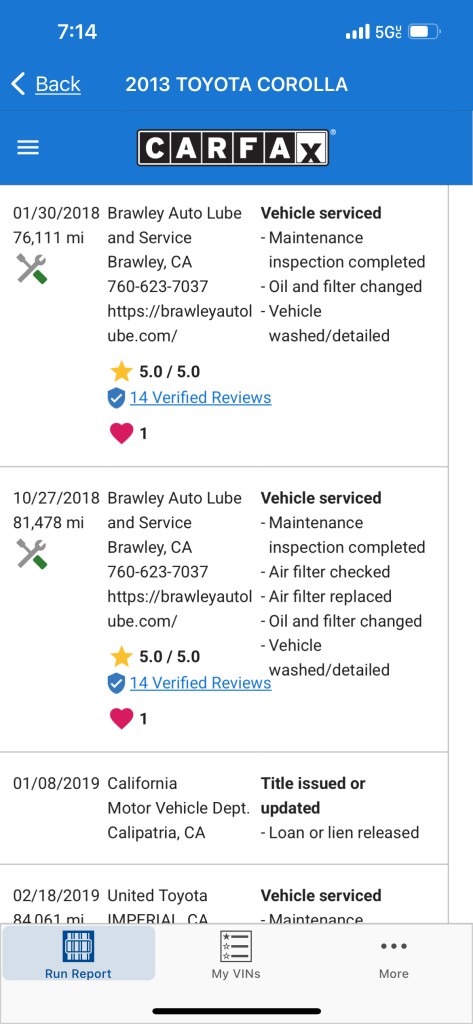Tap the heart icon on 10/27/2018 entry
The width and height of the screenshot is (473, 1024).
(122, 718)
